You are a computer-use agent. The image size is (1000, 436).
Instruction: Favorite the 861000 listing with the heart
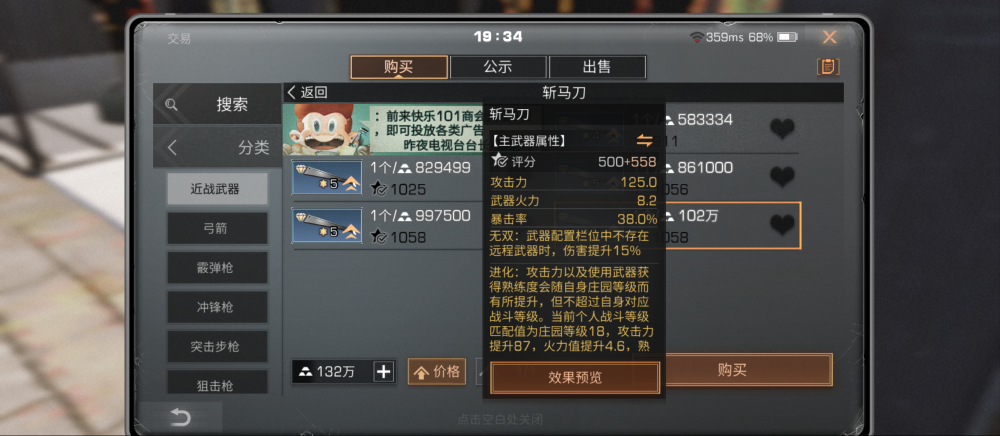pyautogui.click(x=782, y=177)
